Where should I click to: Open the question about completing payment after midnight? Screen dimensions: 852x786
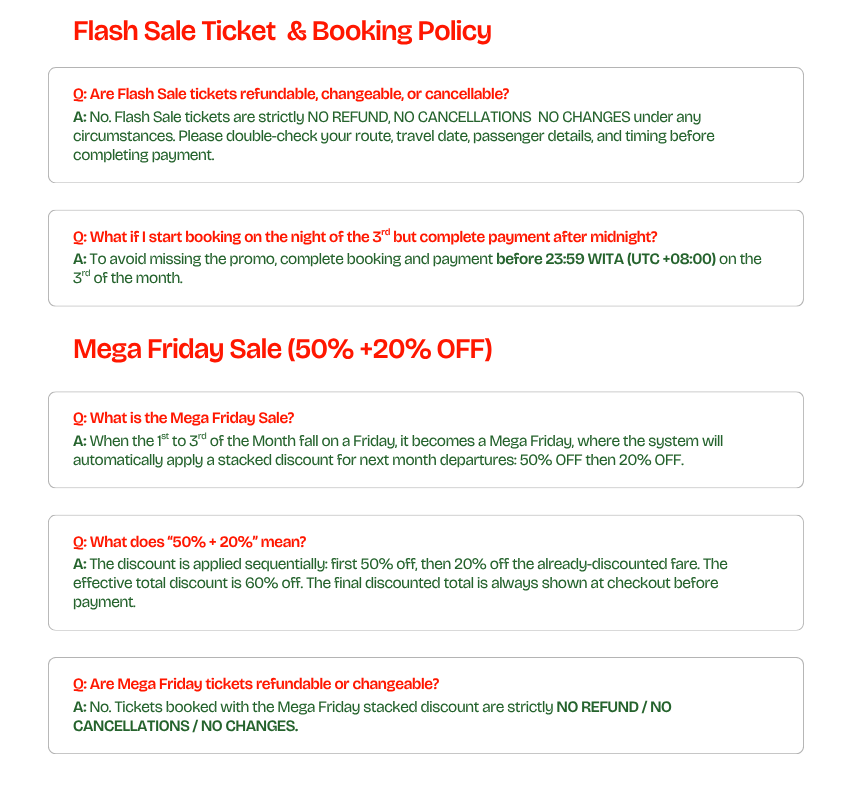[365, 237]
